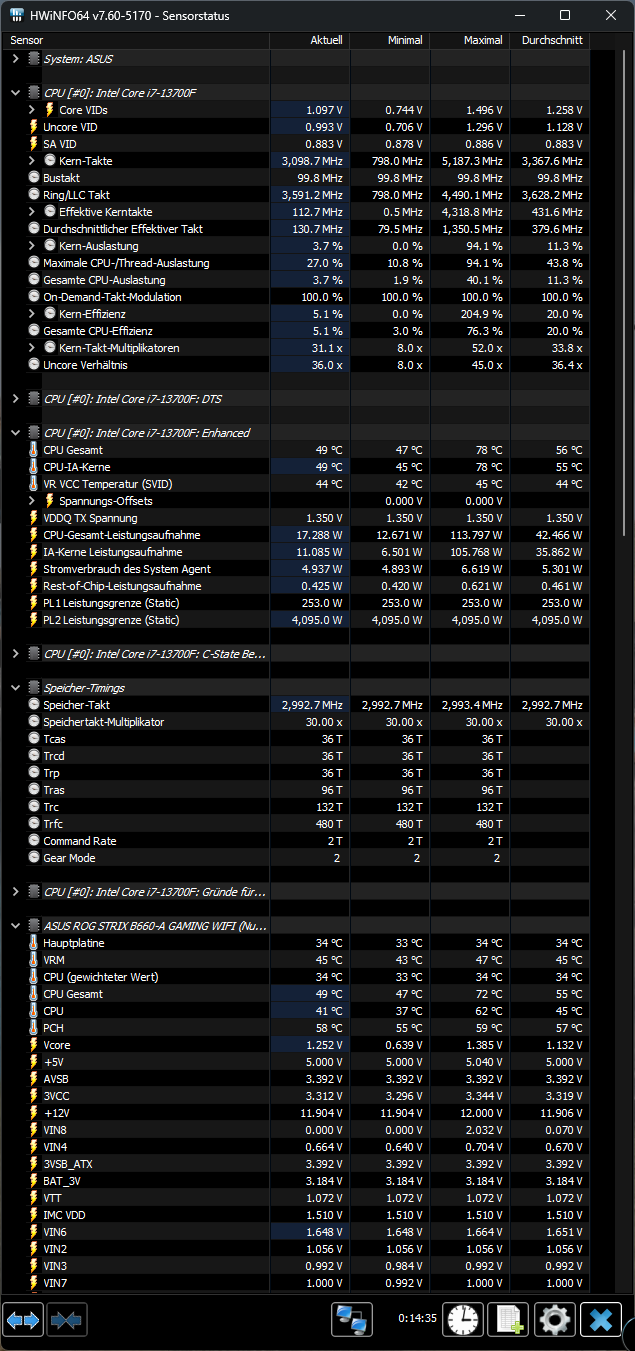
Task: Expand the Kern-Auslastung sub-rows
Action: pyautogui.click(x=33, y=246)
